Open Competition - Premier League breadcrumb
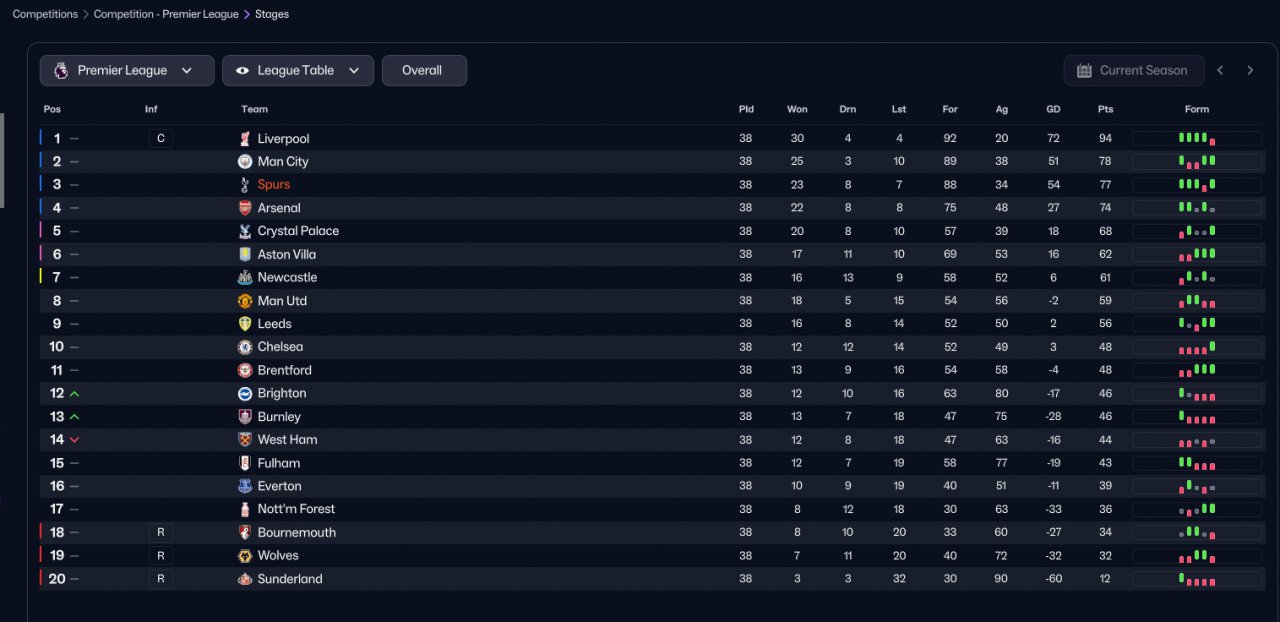 166,14
